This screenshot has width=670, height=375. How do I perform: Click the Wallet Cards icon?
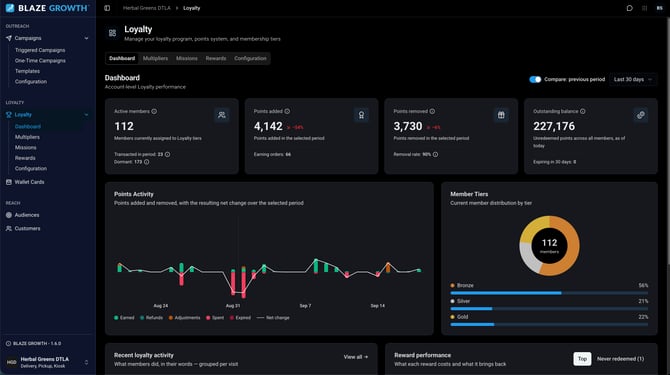tap(9, 182)
